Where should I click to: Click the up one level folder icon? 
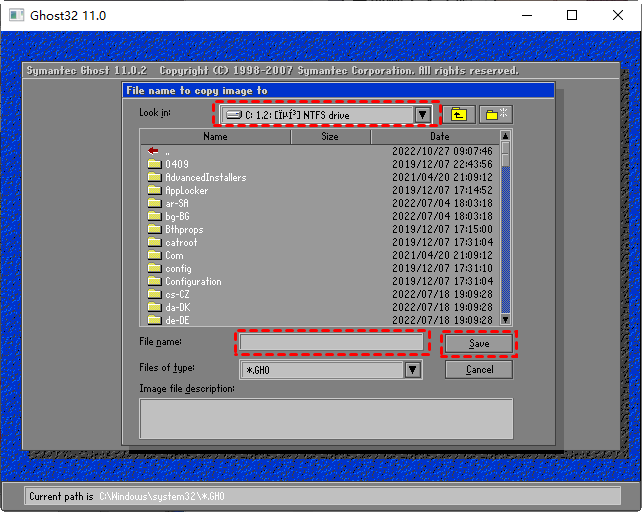pyautogui.click(x=458, y=114)
